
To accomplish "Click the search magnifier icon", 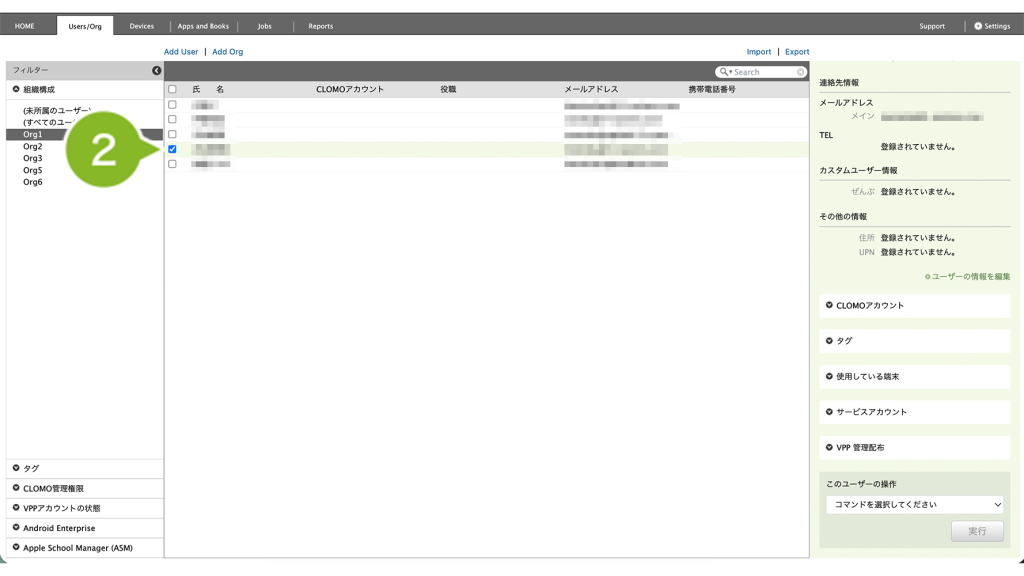I will 724,72.
